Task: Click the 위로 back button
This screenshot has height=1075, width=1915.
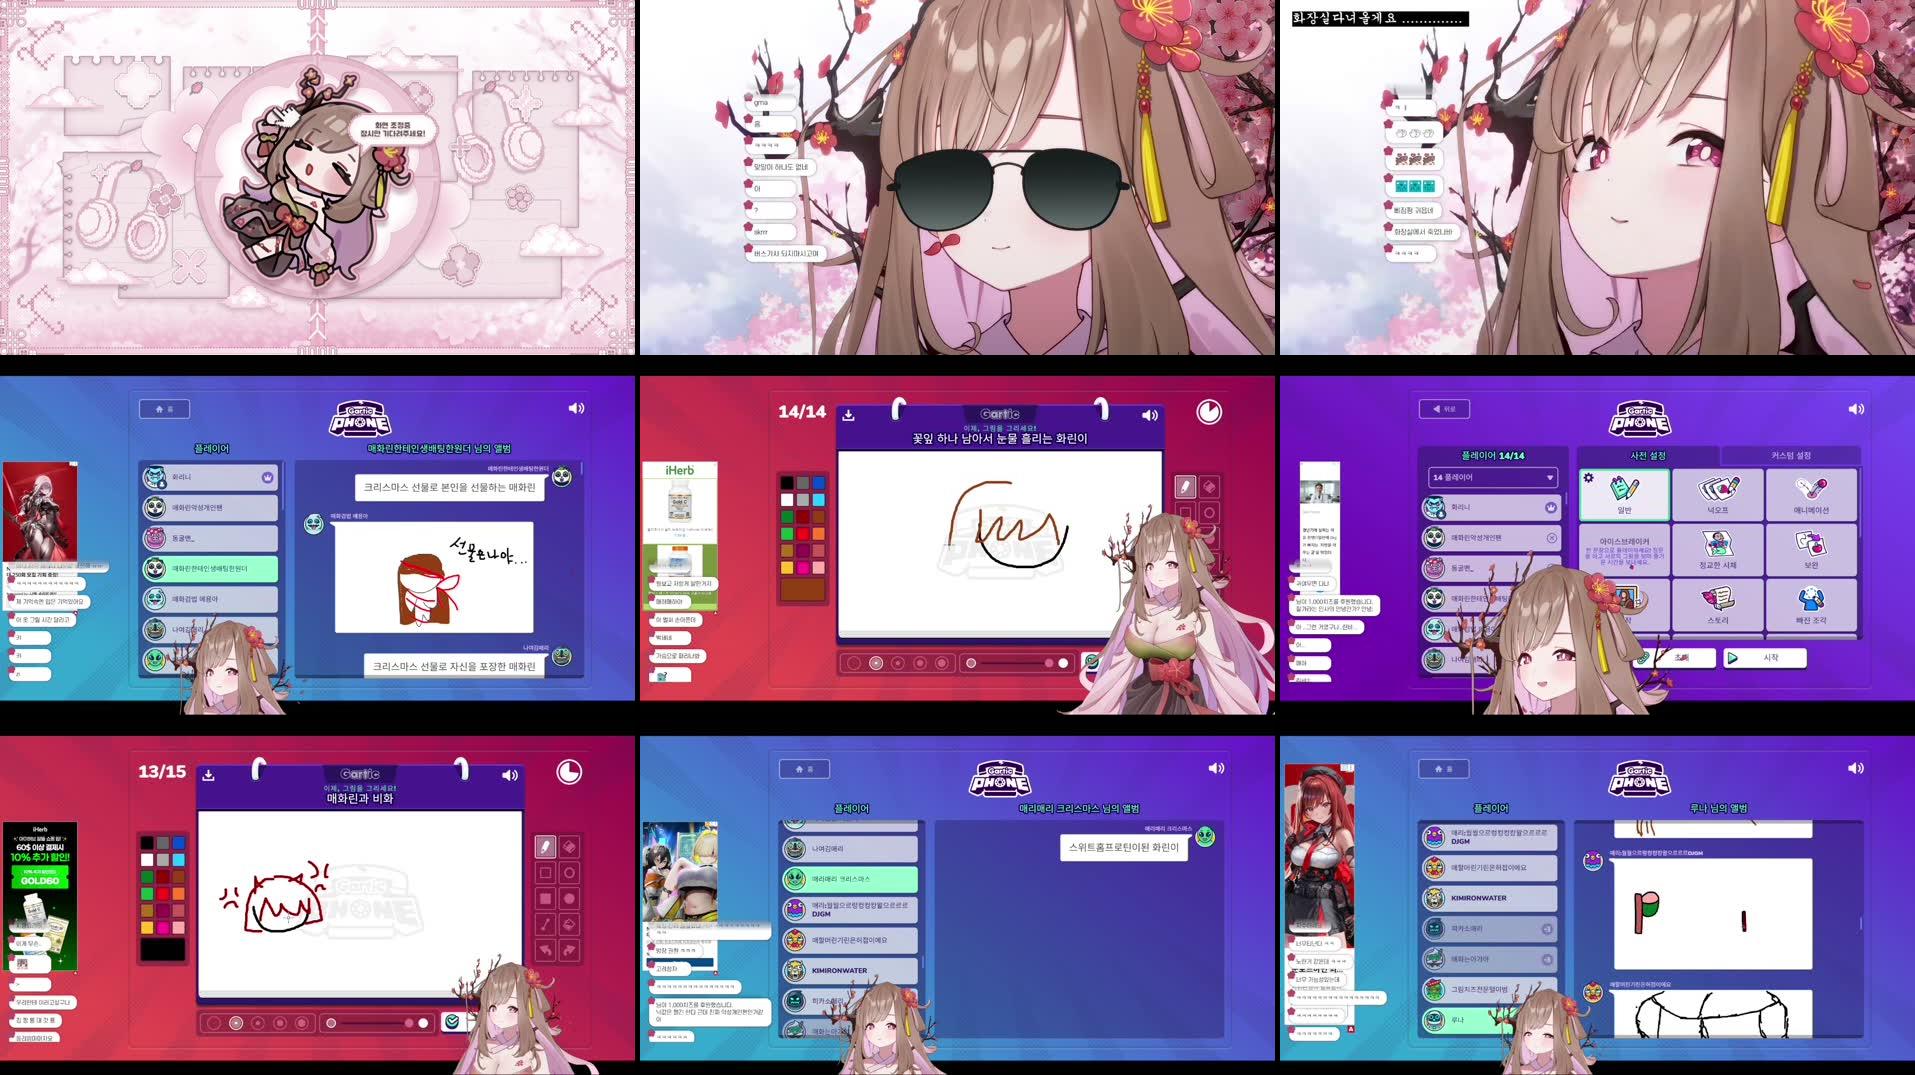Action: 1445,409
